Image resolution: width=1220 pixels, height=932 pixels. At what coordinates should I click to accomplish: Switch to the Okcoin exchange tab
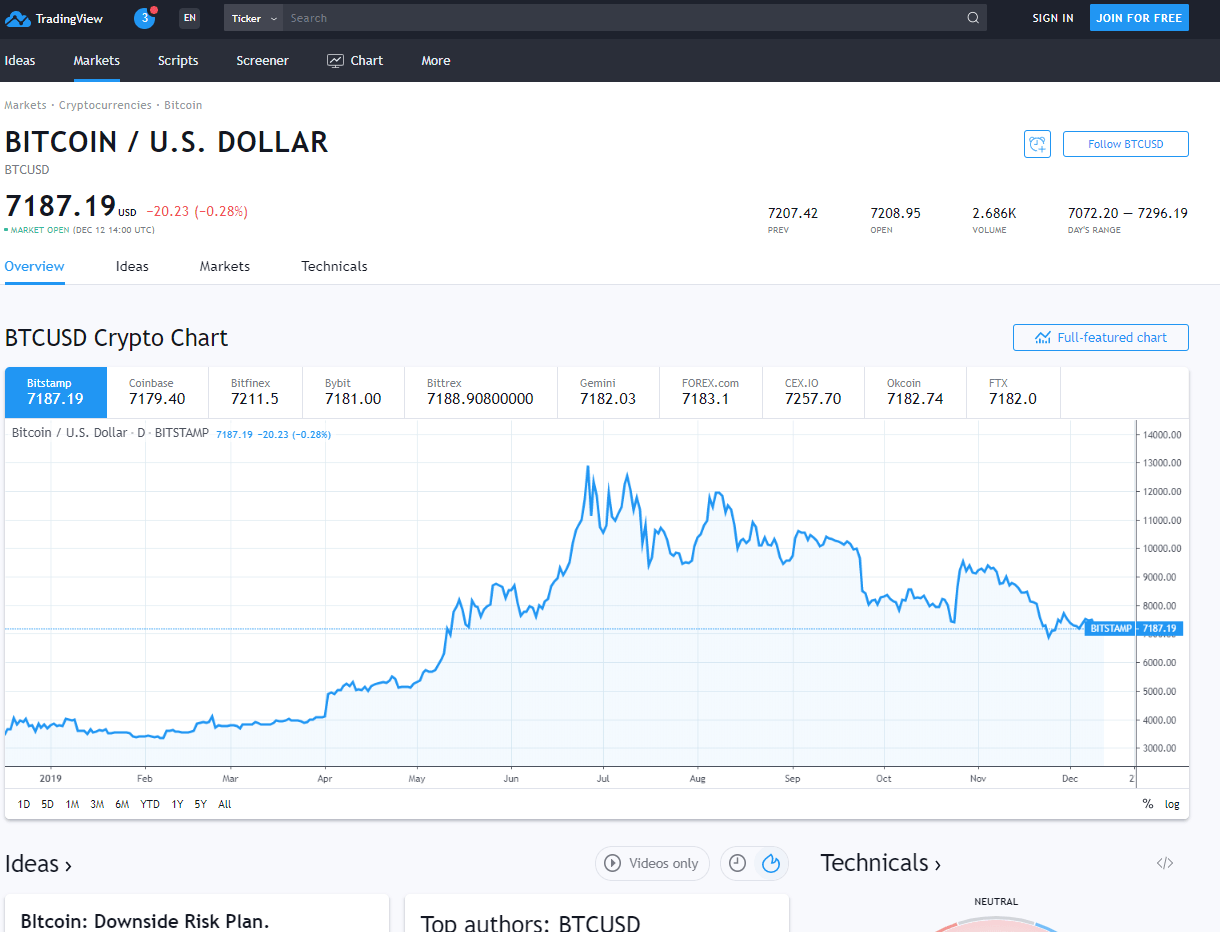click(915, 392)
